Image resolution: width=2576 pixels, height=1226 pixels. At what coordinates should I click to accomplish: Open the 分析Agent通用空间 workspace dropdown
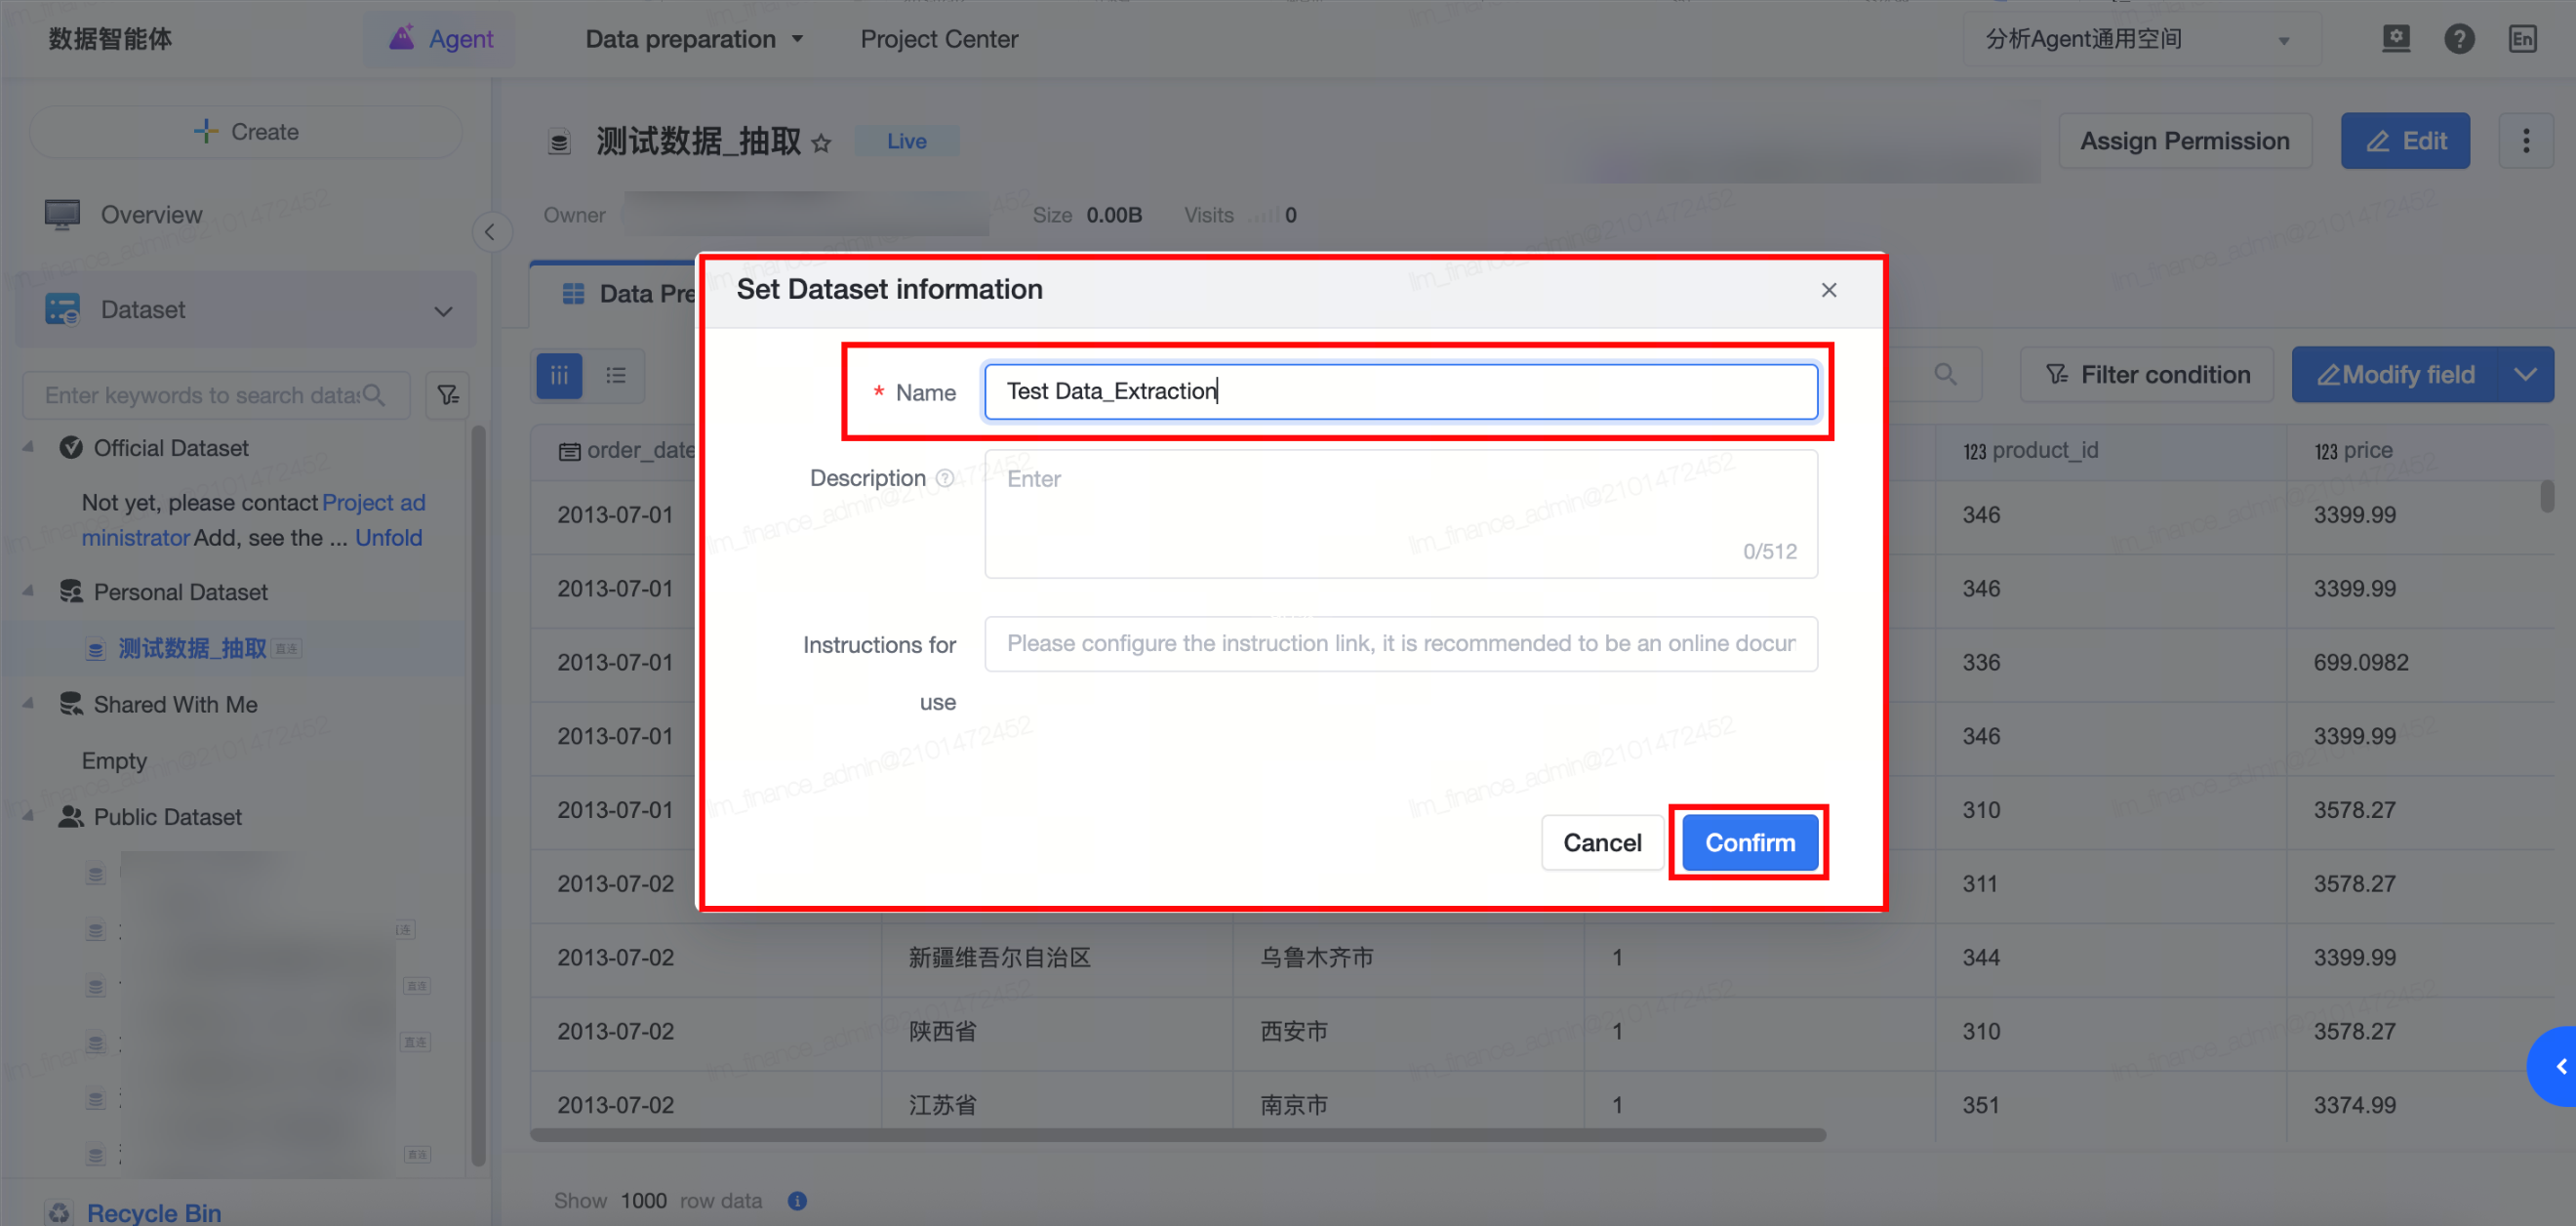click(2140, 39)
